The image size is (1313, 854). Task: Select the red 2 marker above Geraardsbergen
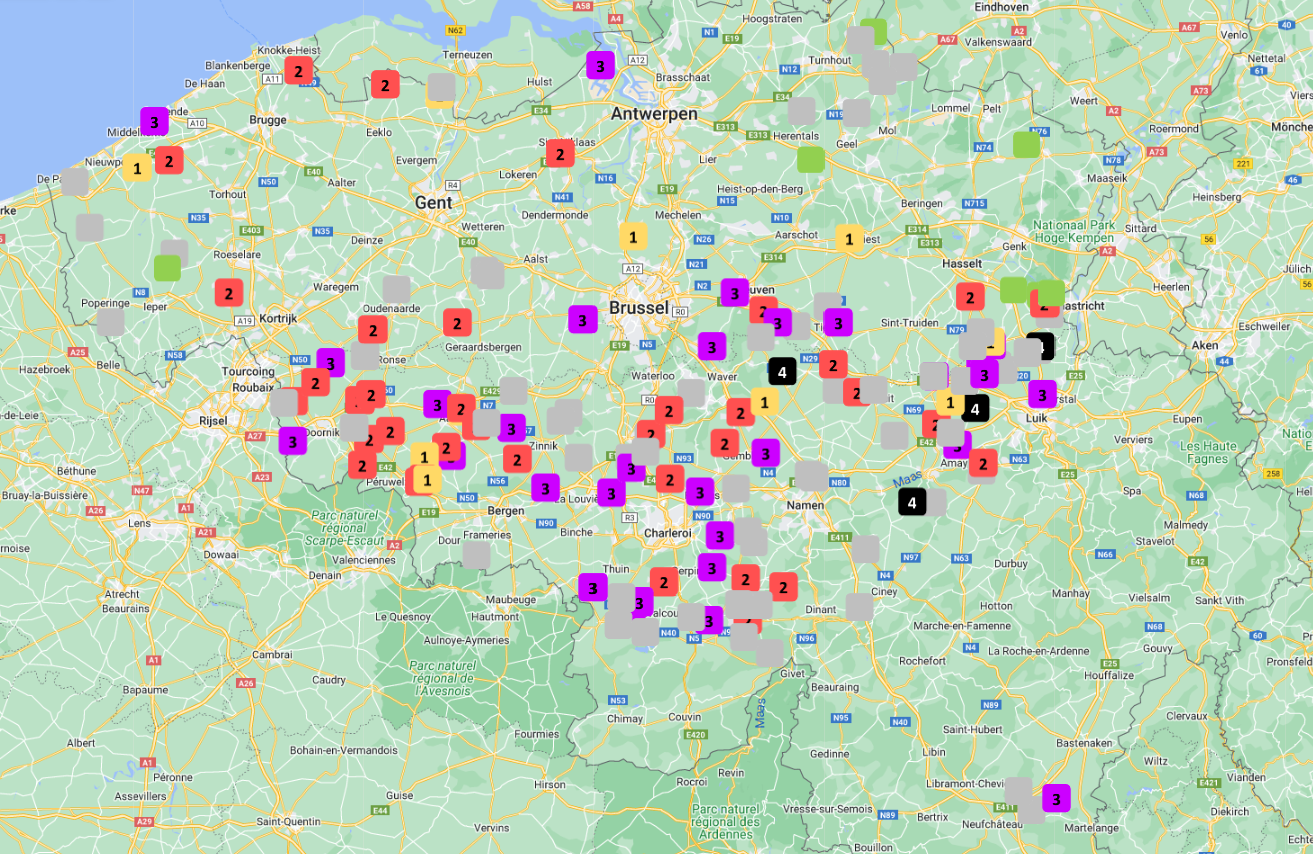(457, 322)
